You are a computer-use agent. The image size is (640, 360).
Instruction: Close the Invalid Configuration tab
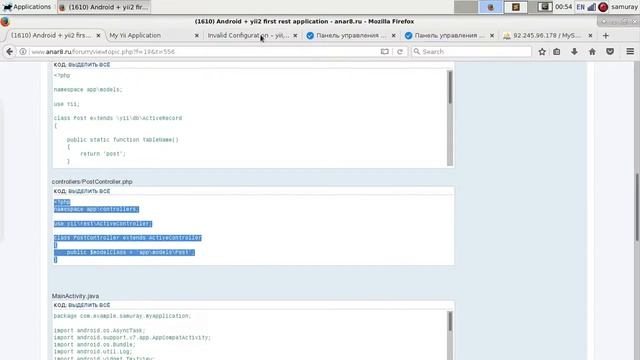tap(295, 36)
